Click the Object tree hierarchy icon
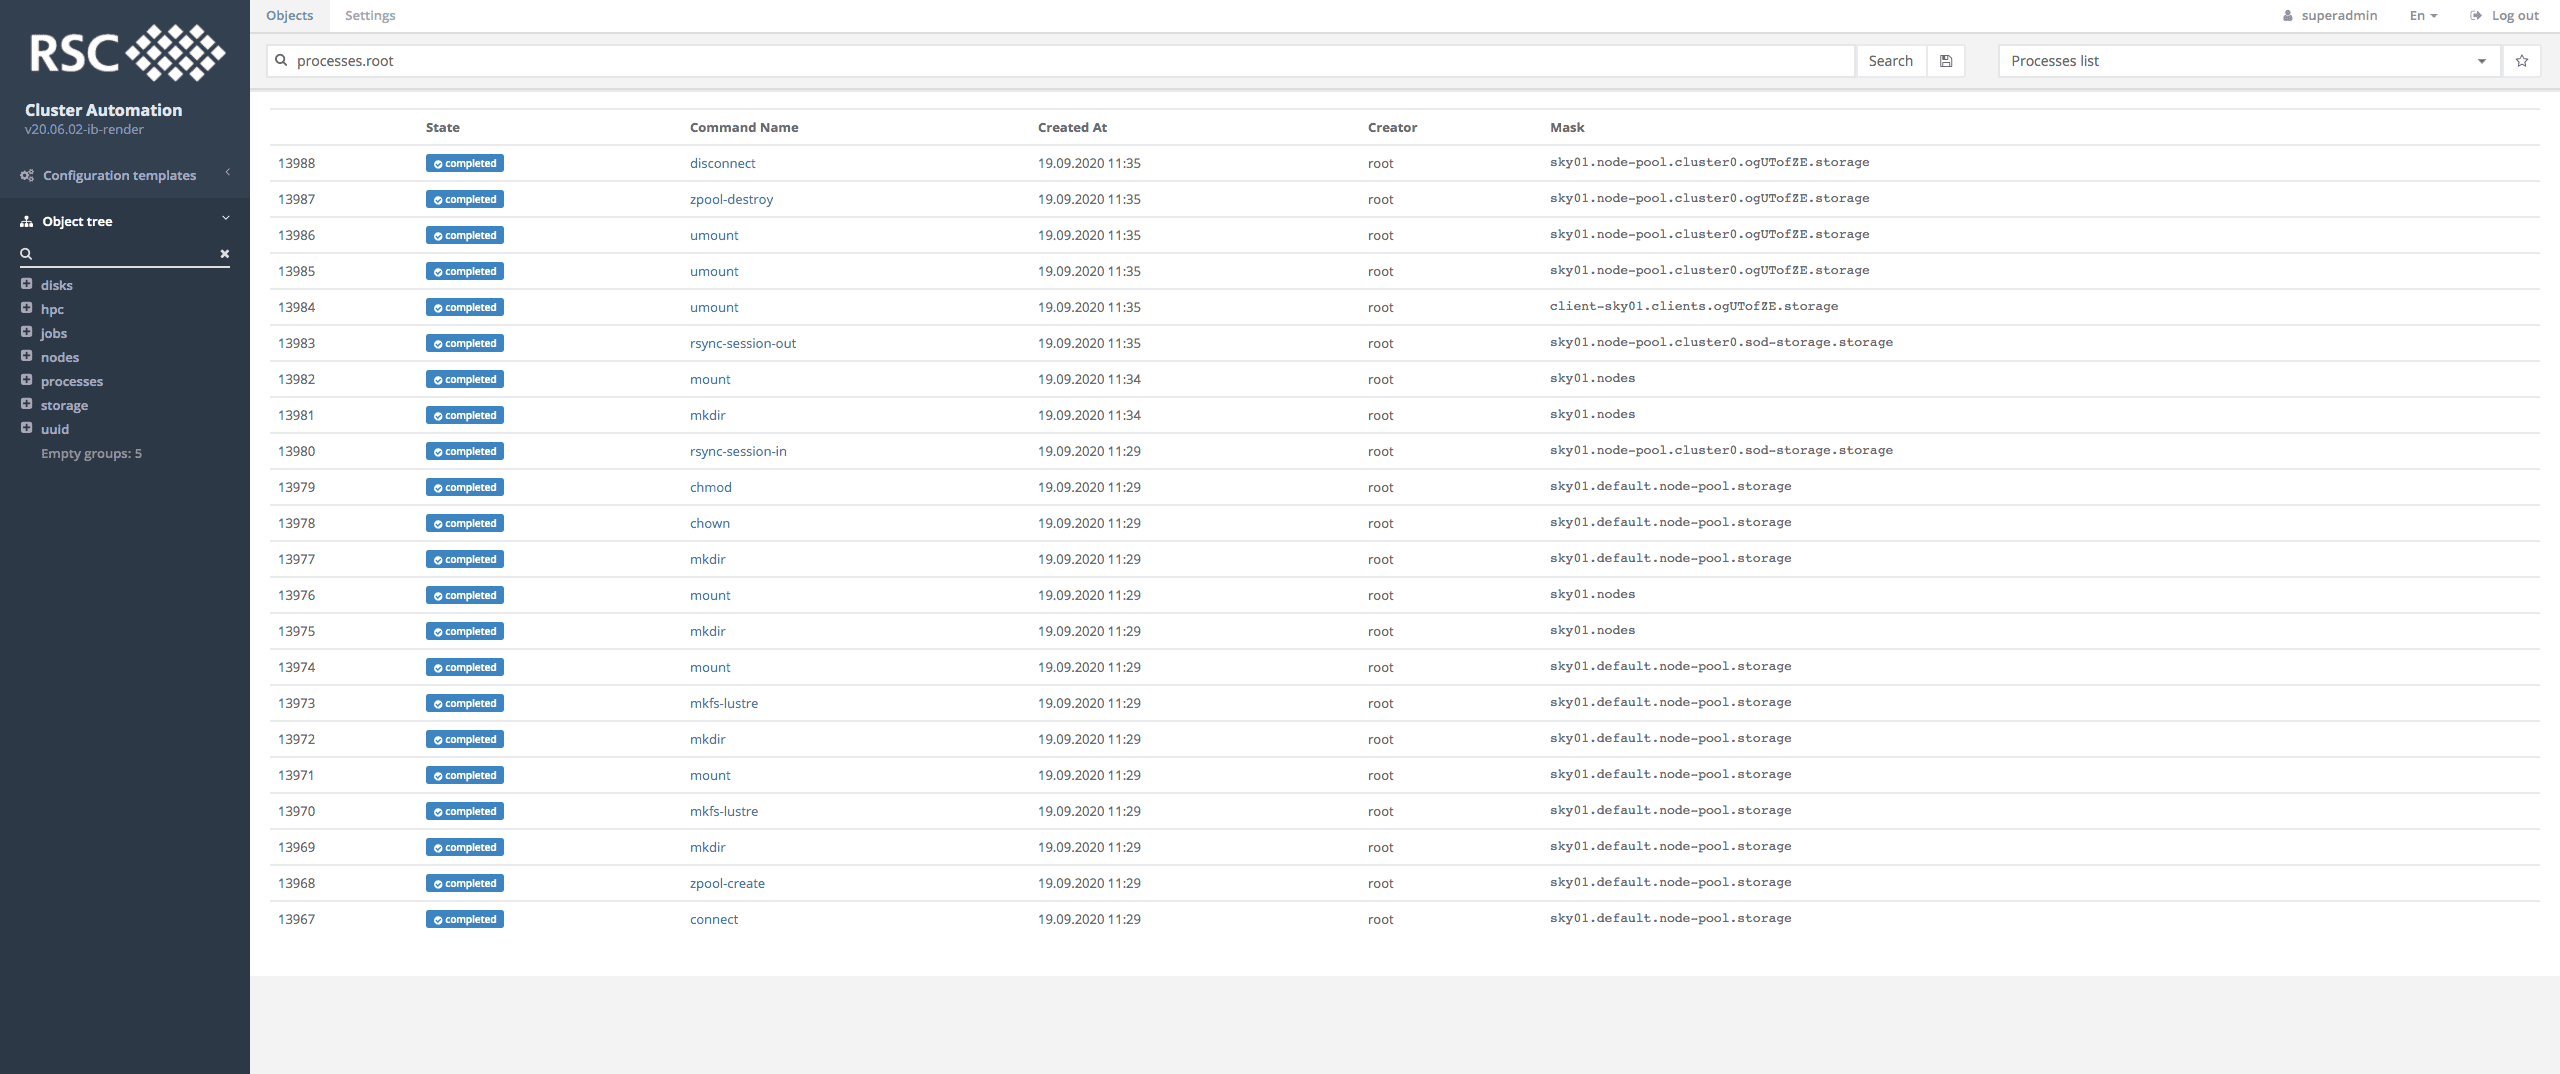Viewport: 2560px width, 1074px height. pyautogui.click(x=27, y=222)
